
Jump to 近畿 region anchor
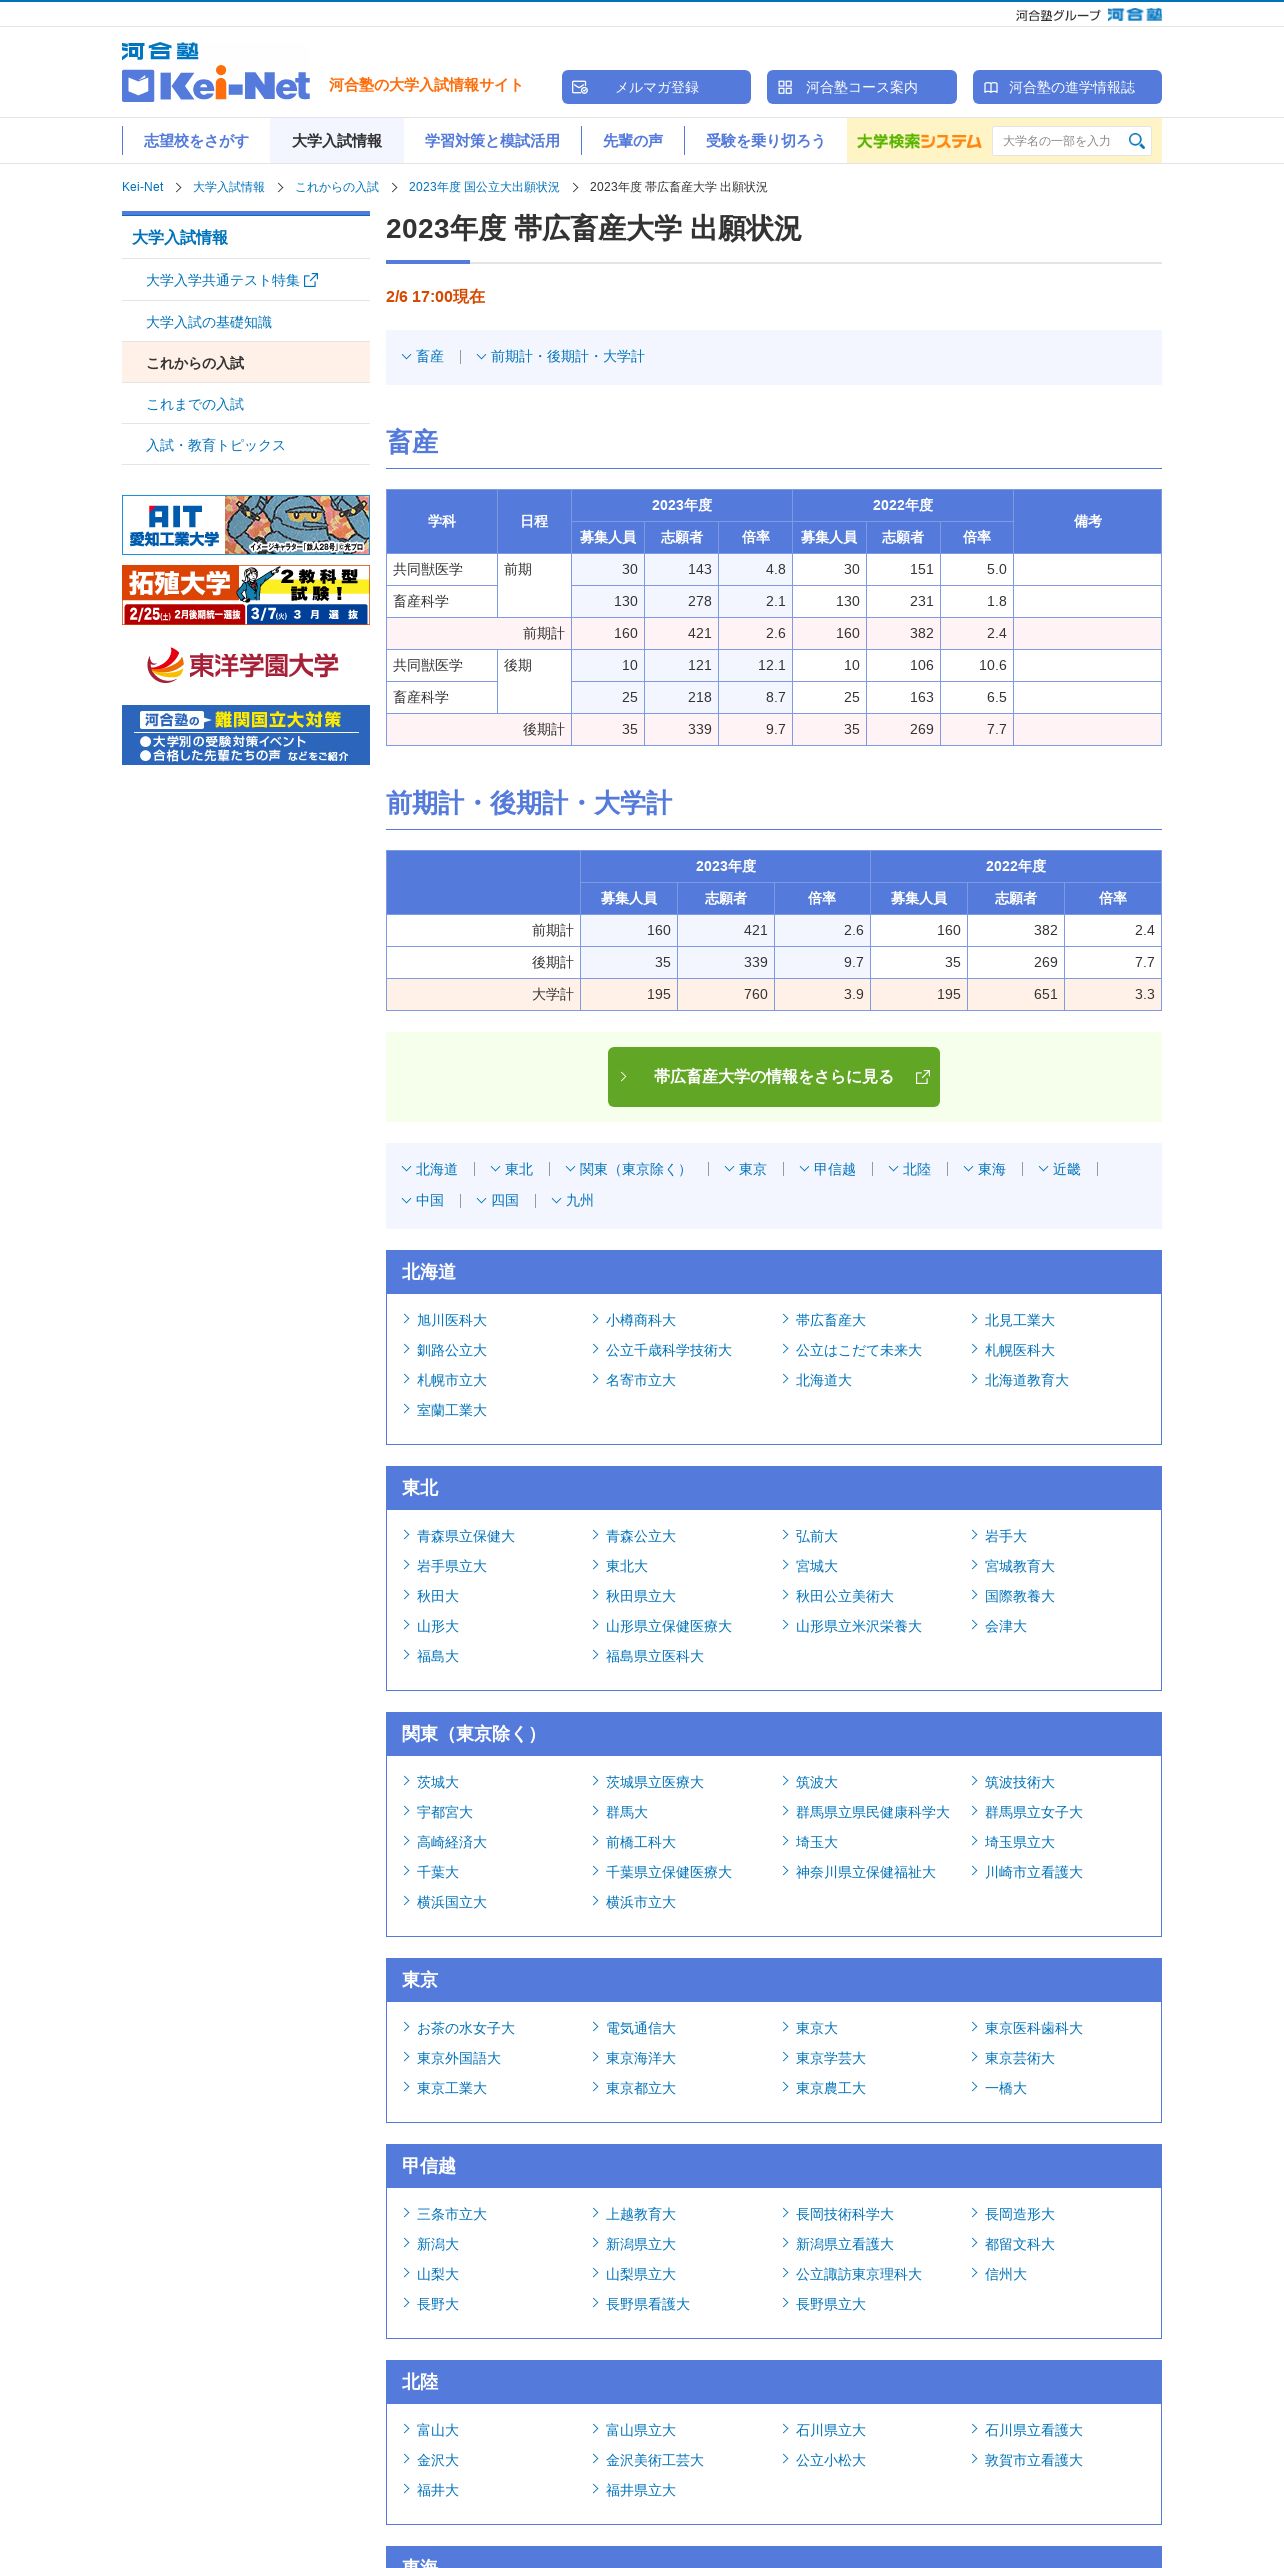(x=1060, y=1169)
